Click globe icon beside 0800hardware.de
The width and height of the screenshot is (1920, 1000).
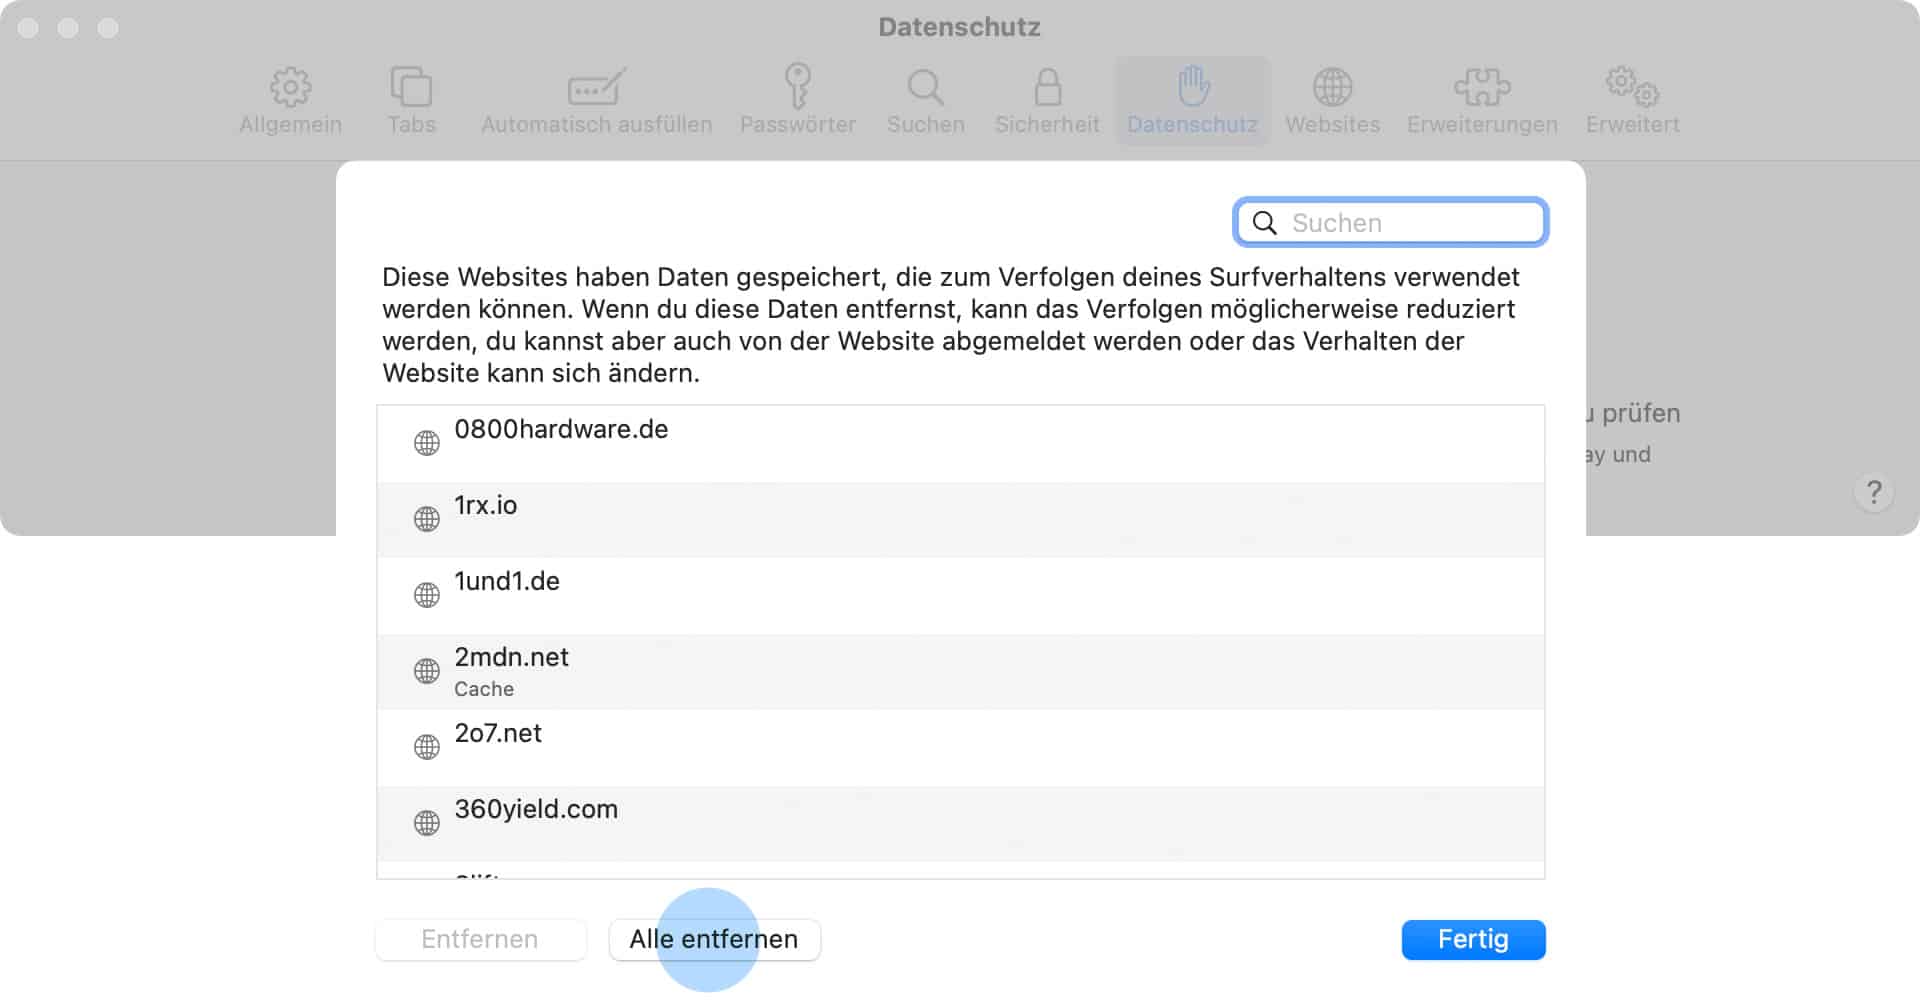coord(427,443)
